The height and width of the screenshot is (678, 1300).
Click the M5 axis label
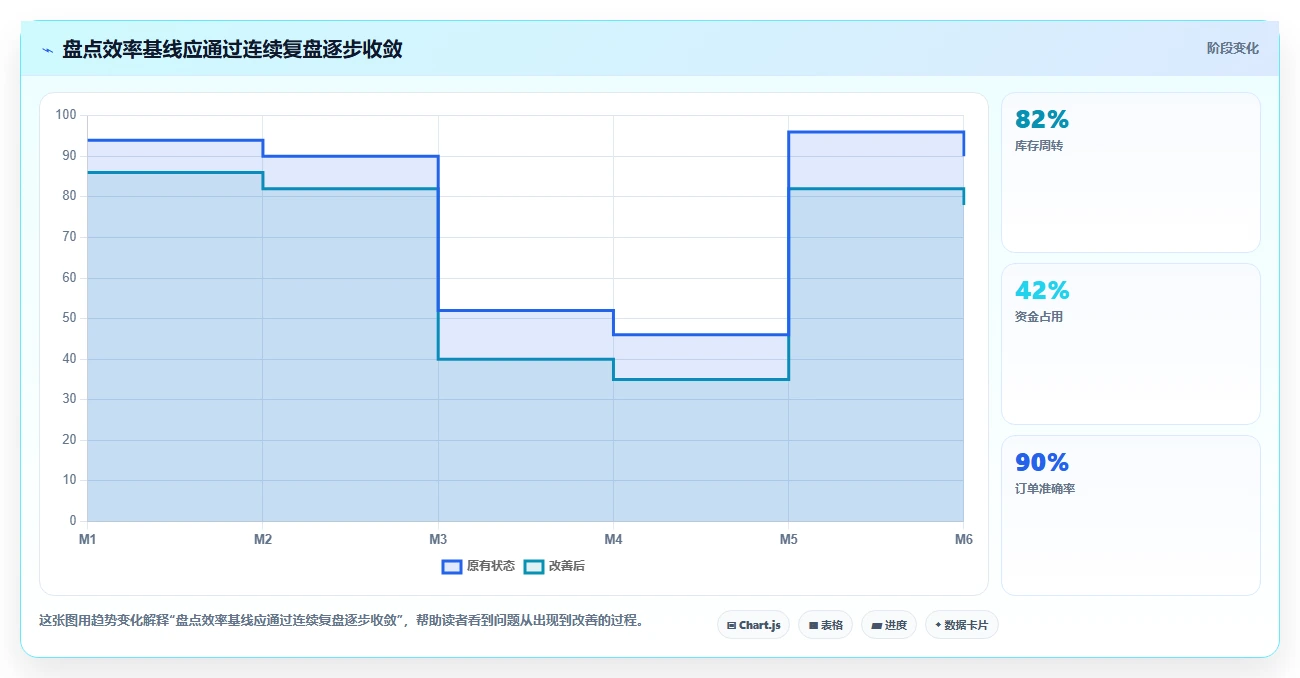788,539
